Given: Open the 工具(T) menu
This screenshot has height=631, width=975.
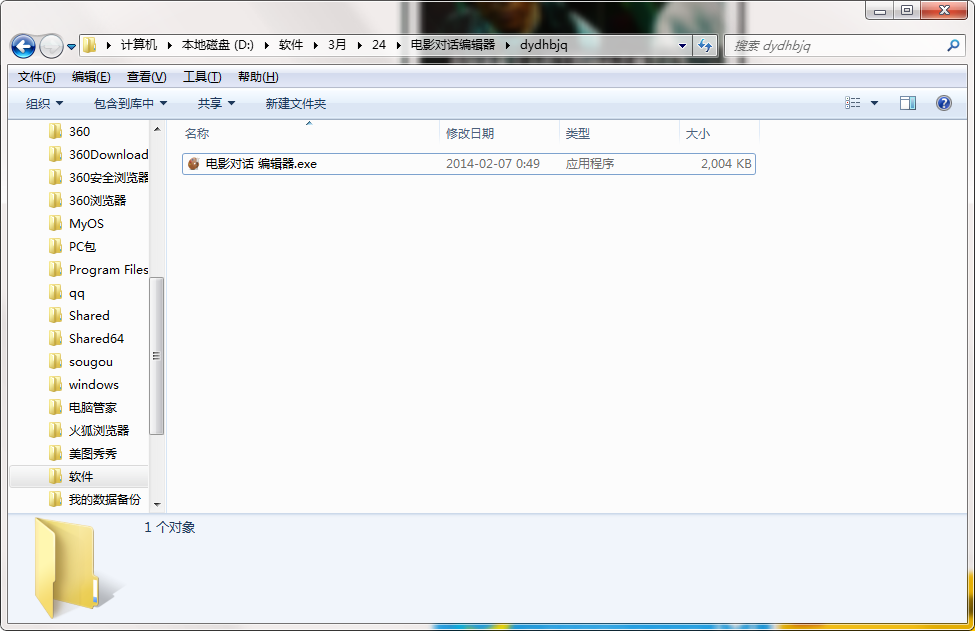Looking at the screenshot, I should pos(201,76).
